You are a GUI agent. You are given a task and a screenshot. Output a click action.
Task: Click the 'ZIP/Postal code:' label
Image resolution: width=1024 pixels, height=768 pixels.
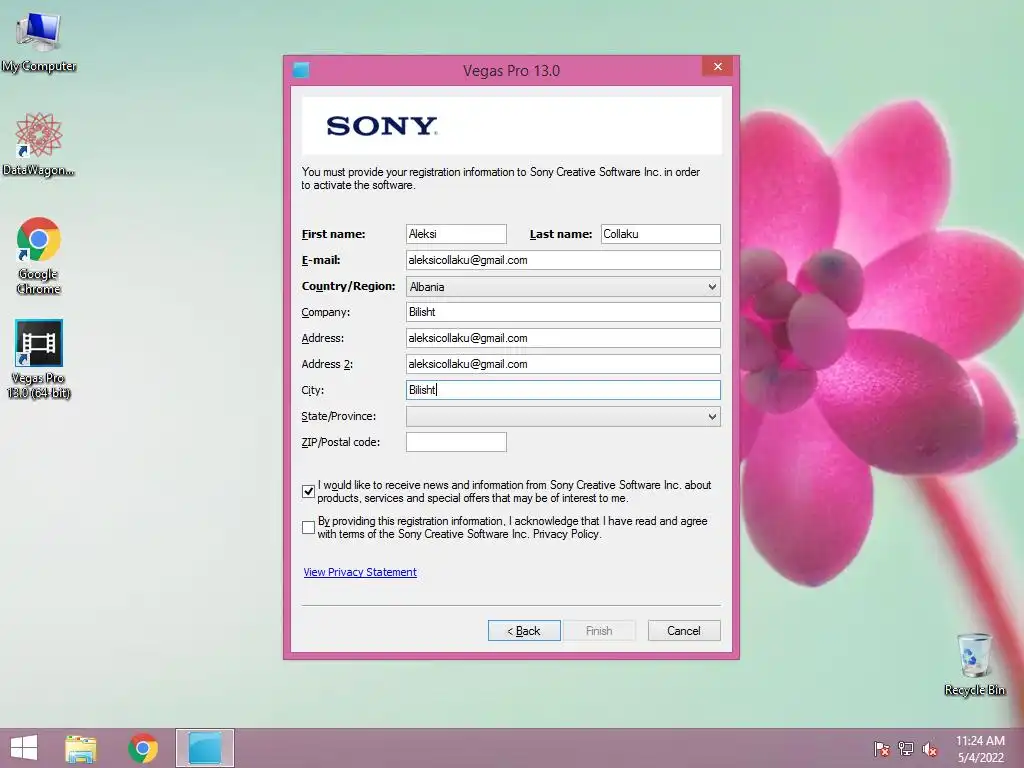click(340, 442)
